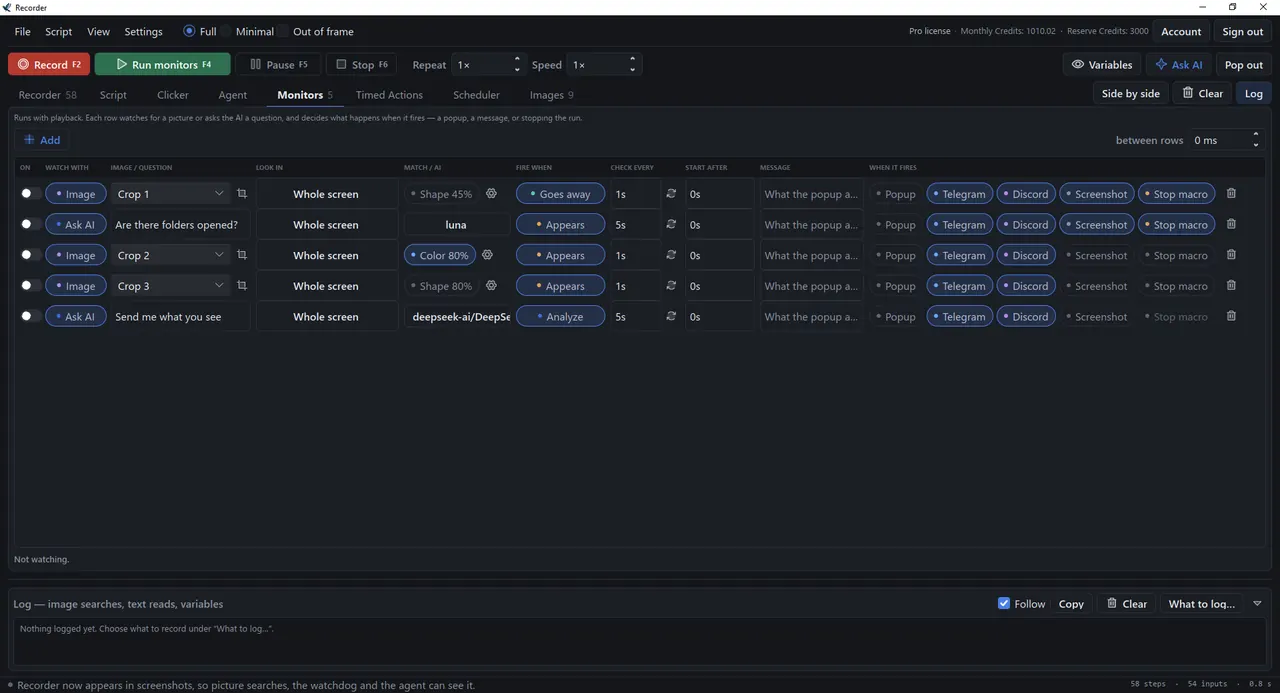Image resolution: width=1280 pixels, height=693 pixels.
Task: Click repeat icon in 'Are there folders opened?' row
Action: pyautogui.click(x=671, y=225)
